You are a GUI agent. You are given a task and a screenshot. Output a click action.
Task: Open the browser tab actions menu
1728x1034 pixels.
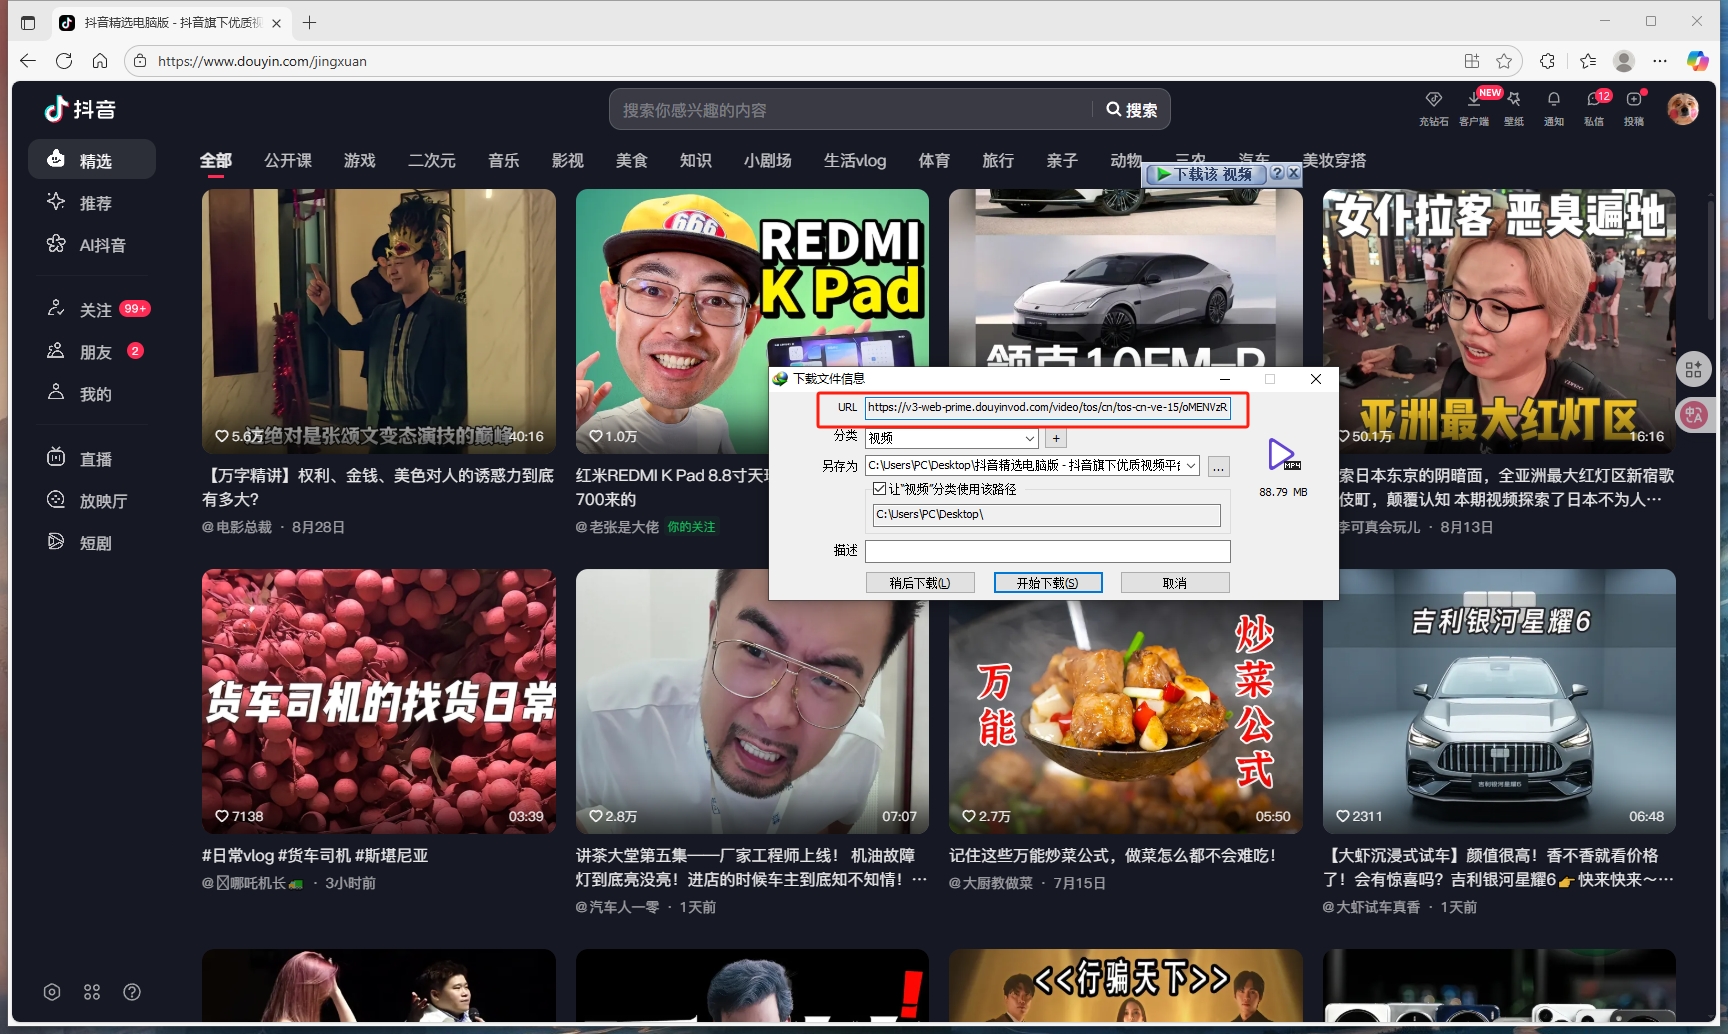point(28,22)
